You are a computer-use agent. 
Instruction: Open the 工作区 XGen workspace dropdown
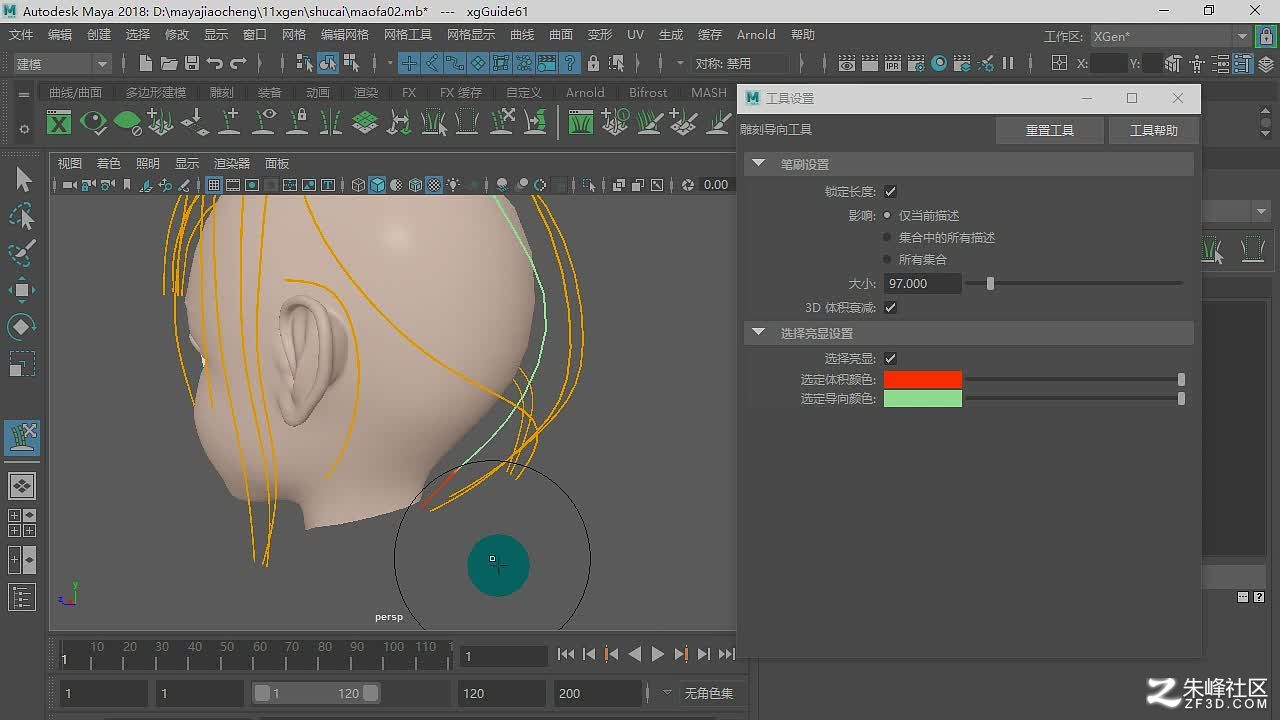[1170, 36]
